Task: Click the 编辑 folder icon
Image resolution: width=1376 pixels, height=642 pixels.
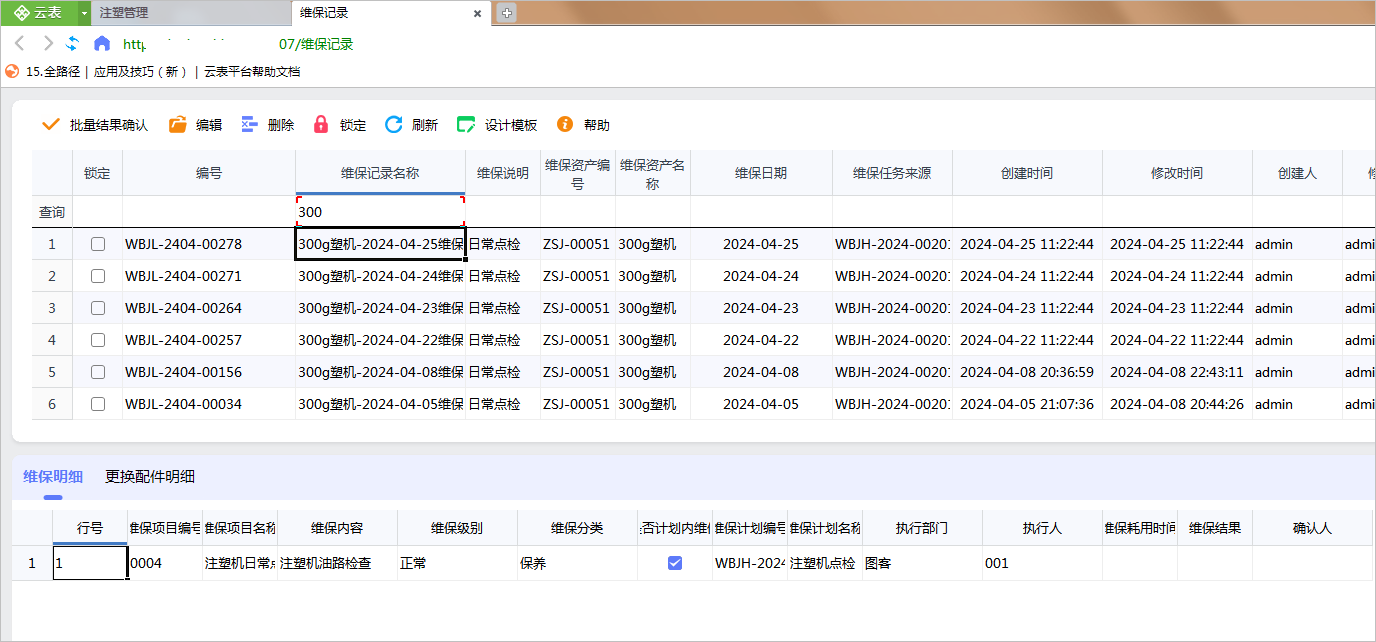Action: point(178,125)
